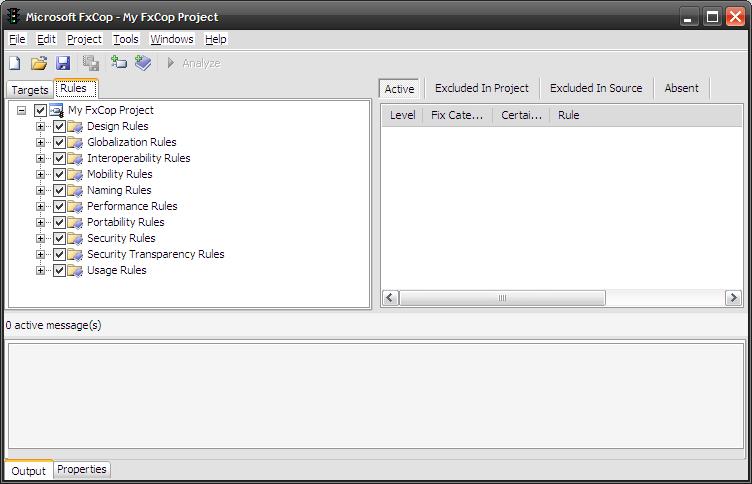The height and width of the screenshot is (484, 752).
Task: Click the My FxCop Project node icon
Action: 56,110
